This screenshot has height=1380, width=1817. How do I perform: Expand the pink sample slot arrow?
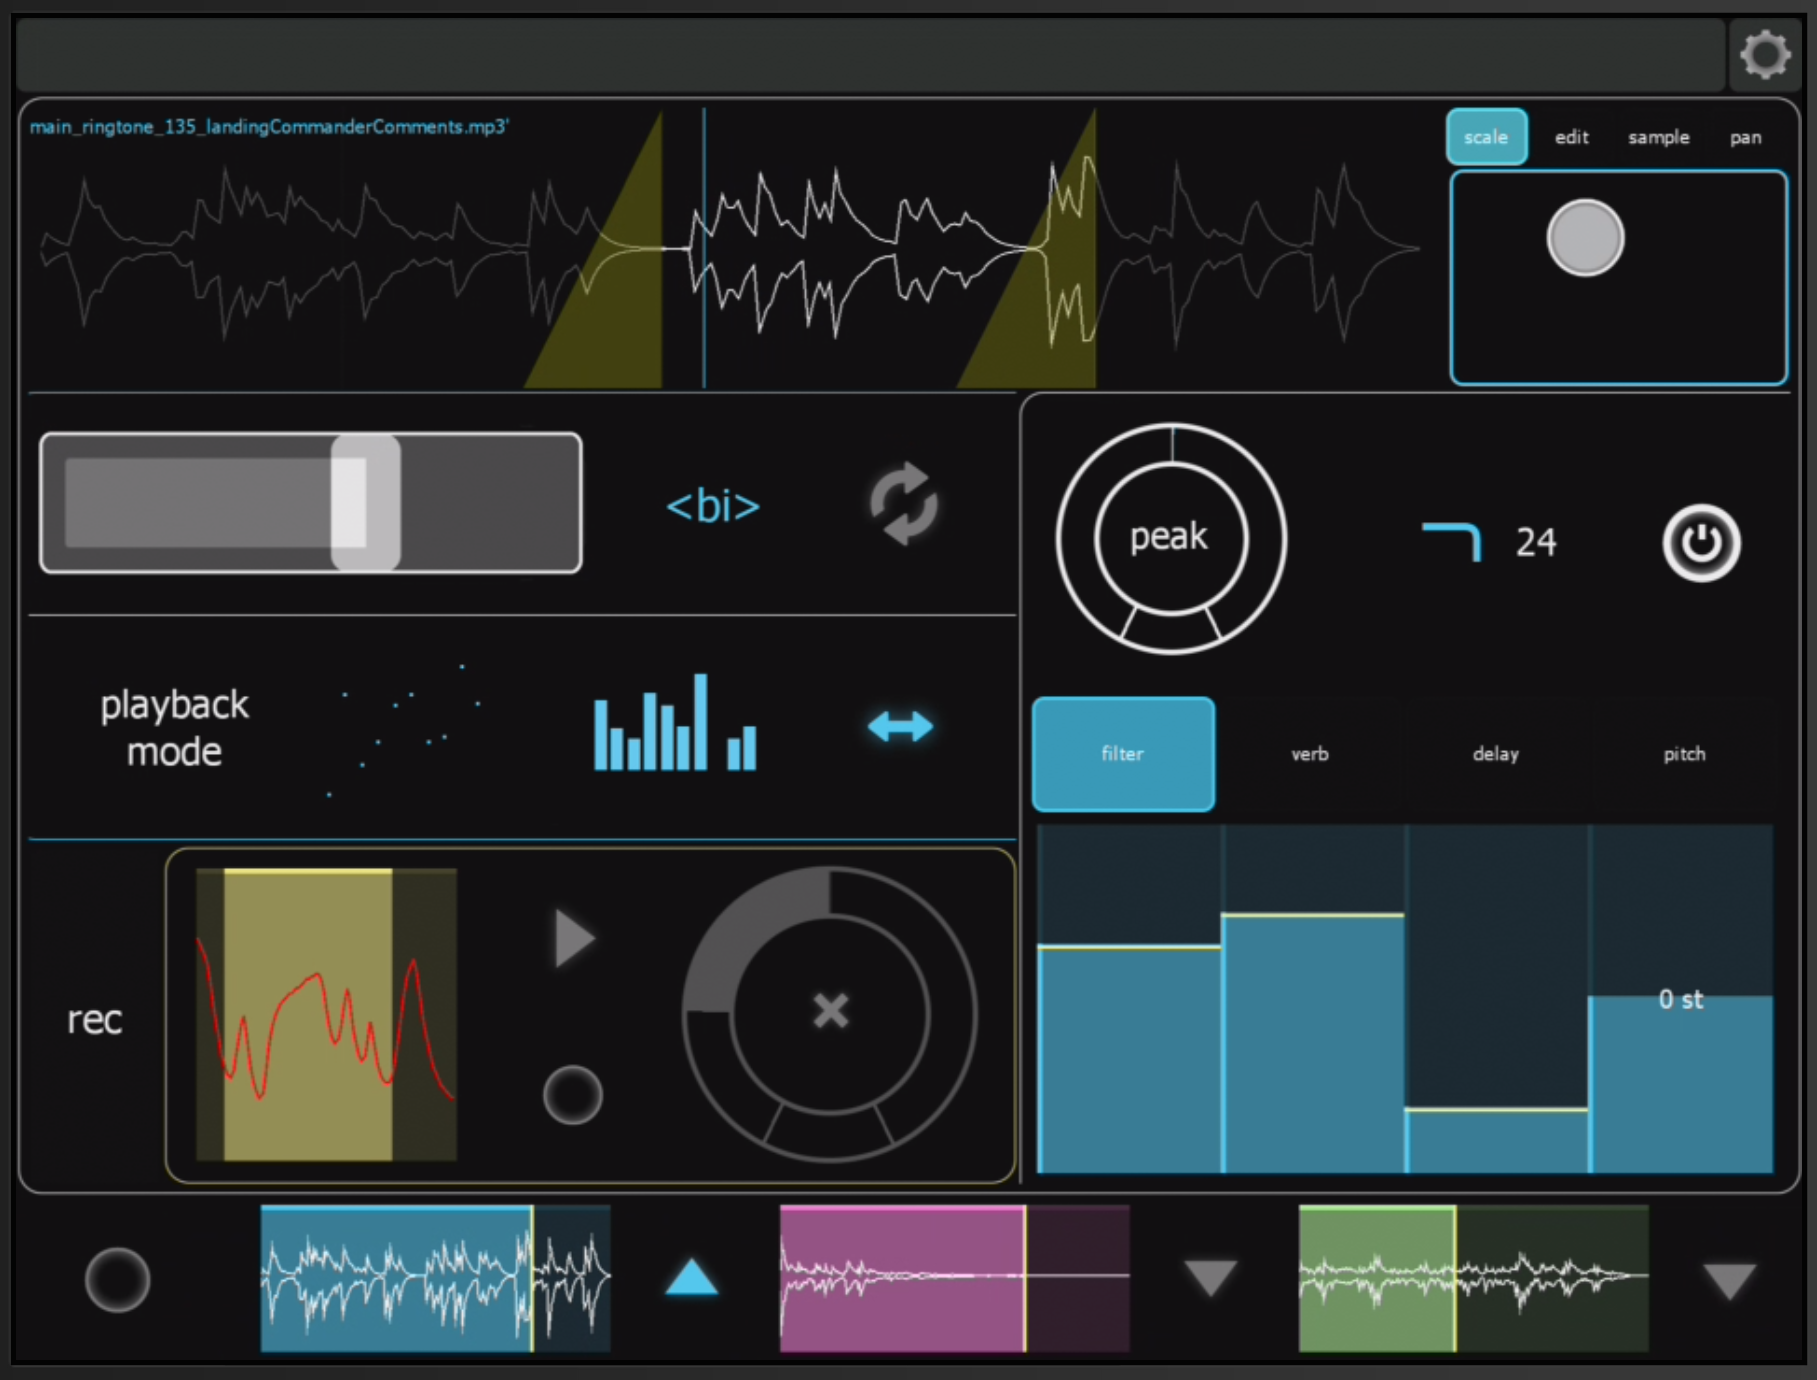(1210, 1278)
